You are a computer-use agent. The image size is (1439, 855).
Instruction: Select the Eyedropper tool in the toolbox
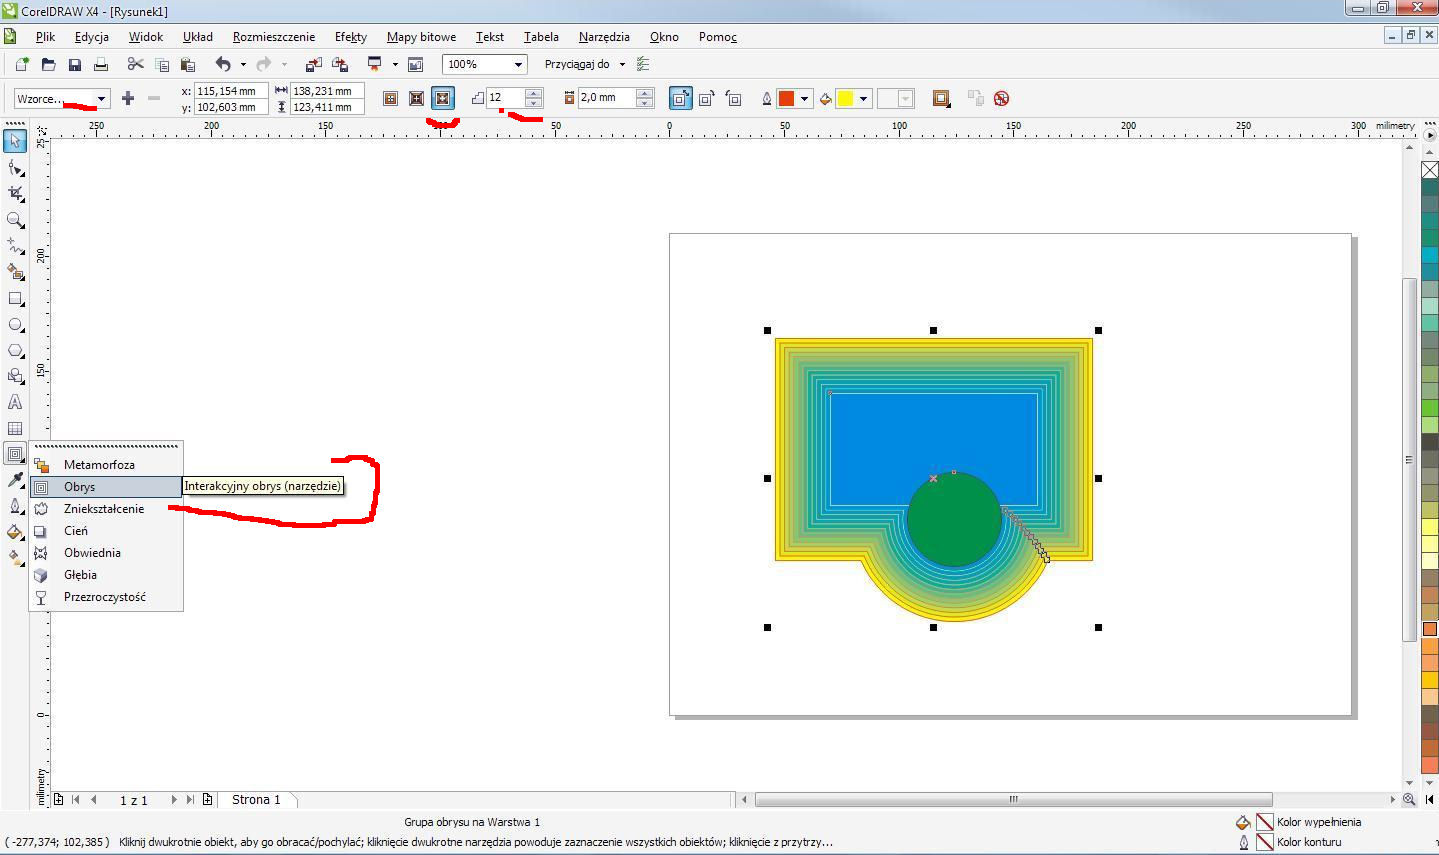(x=15, y=480)
